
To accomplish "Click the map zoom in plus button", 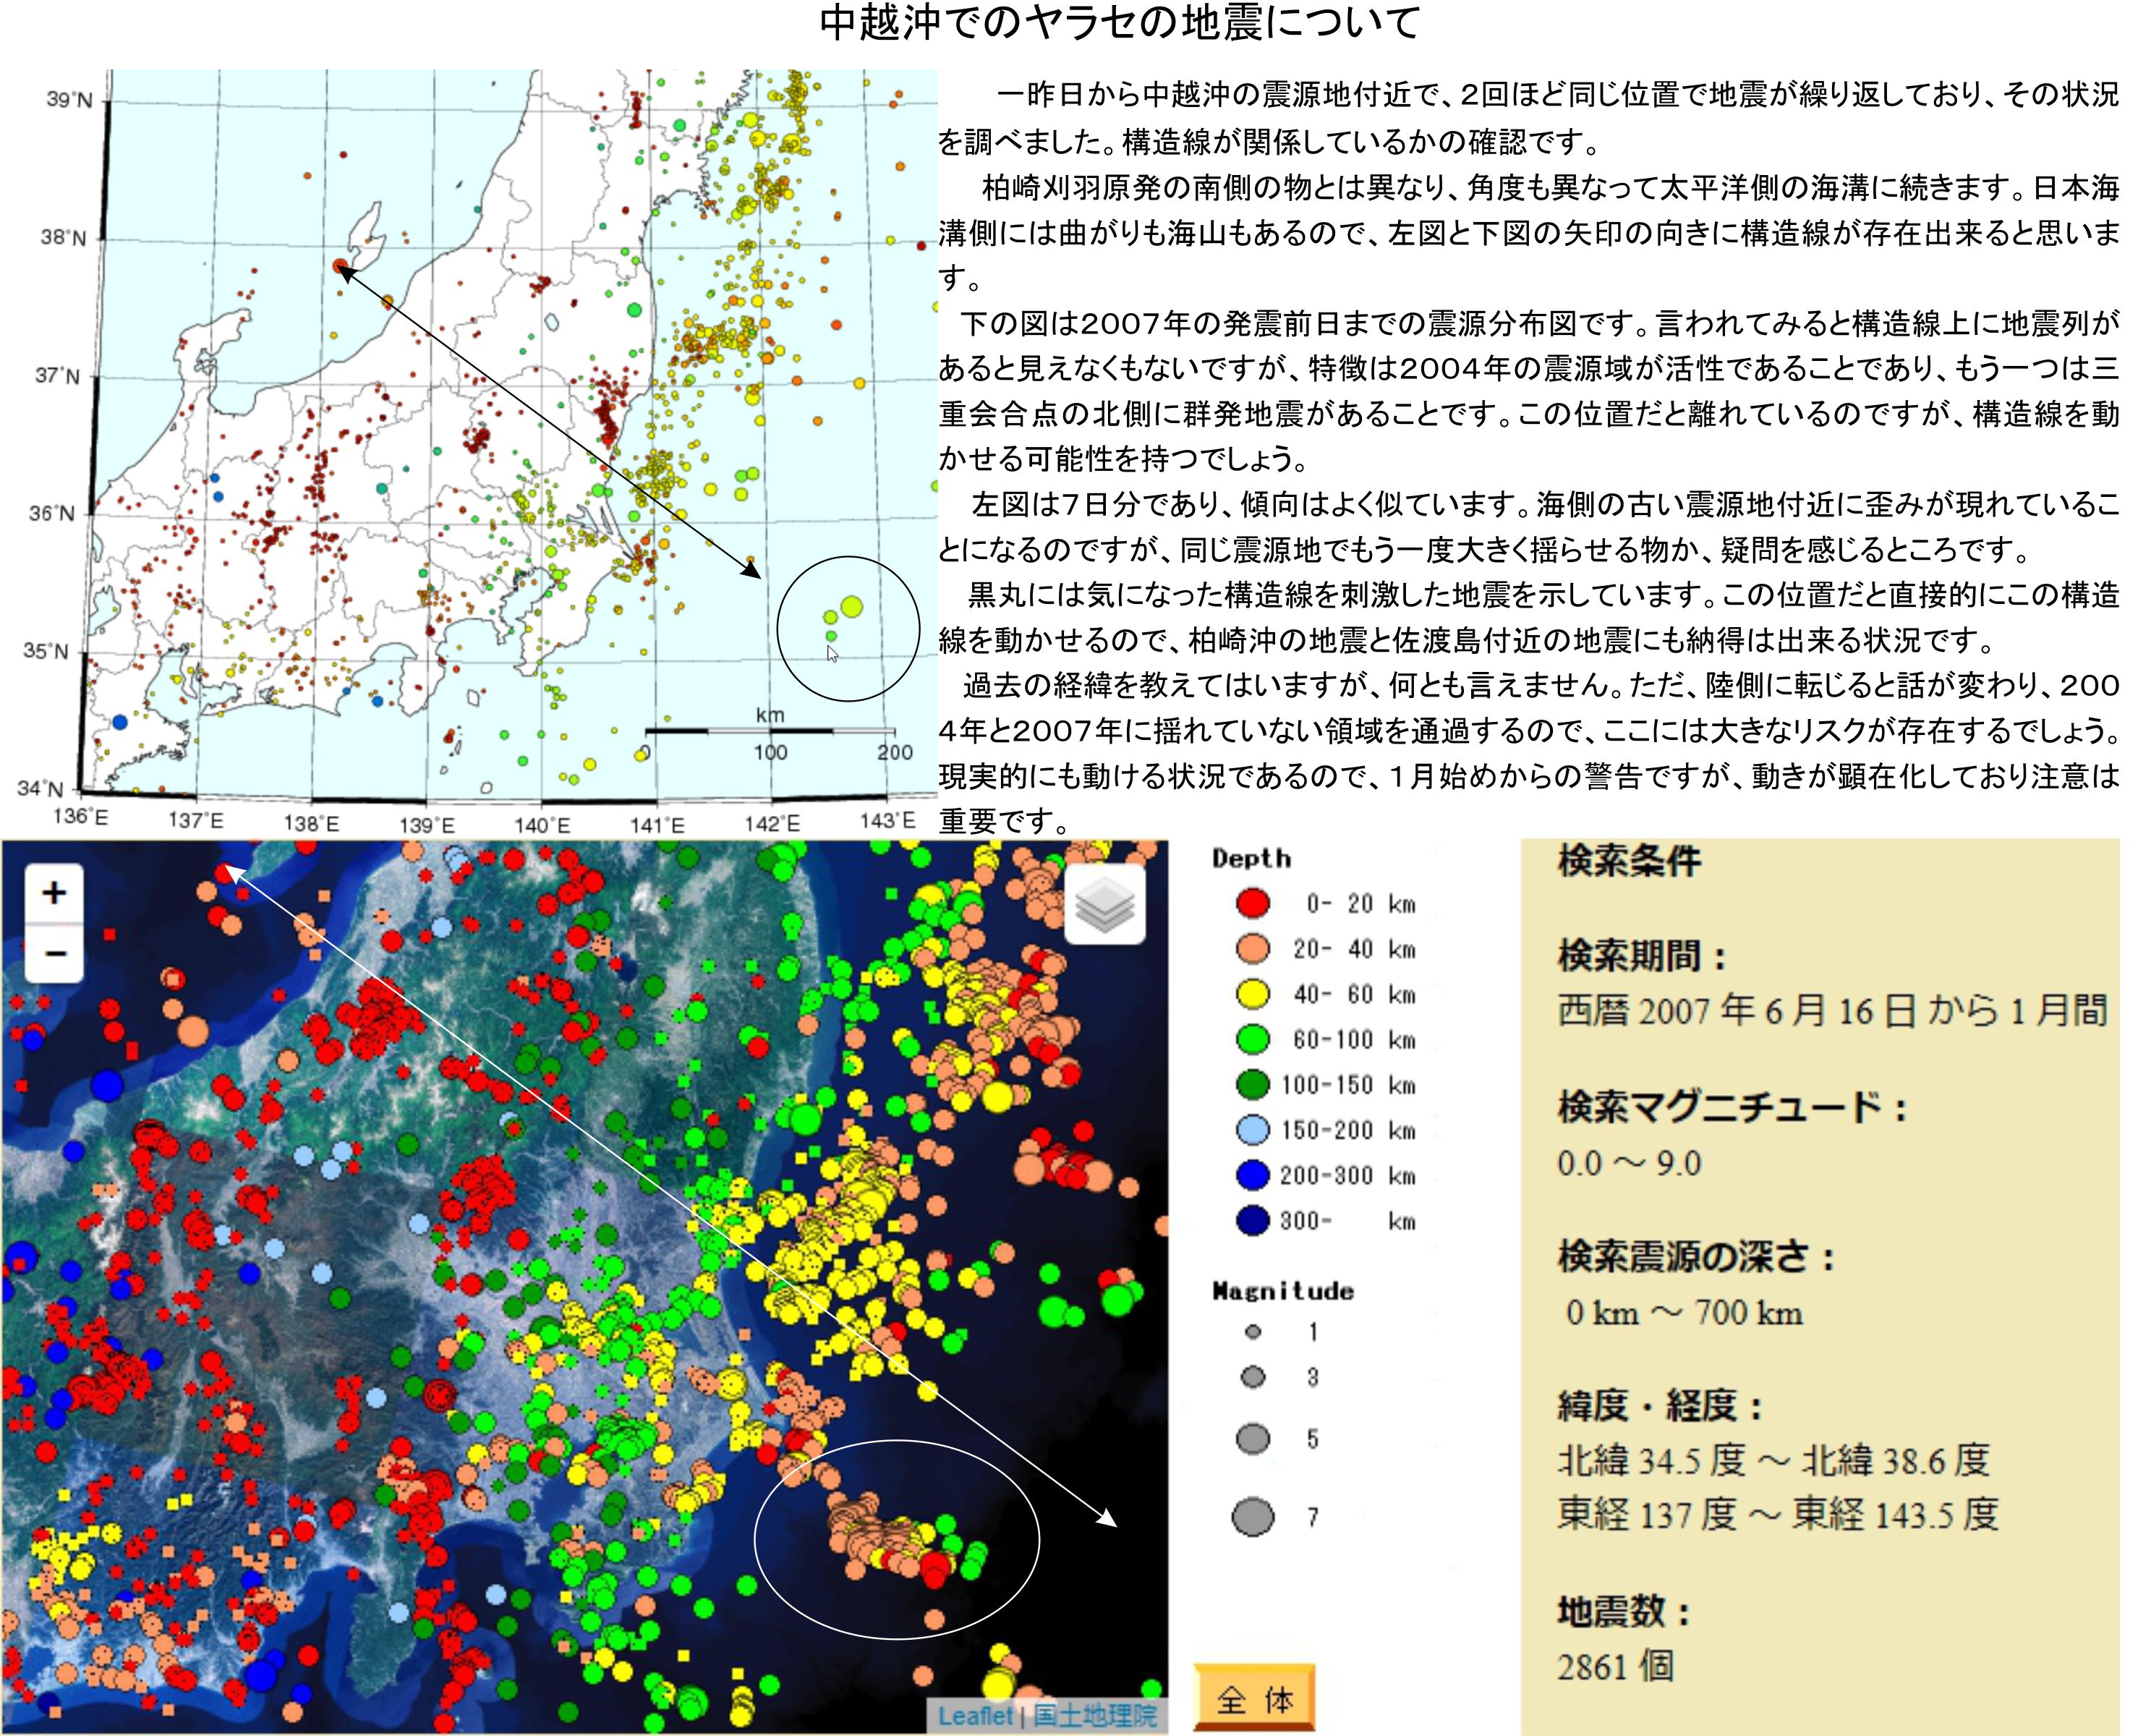I will (x=54, y=893).
